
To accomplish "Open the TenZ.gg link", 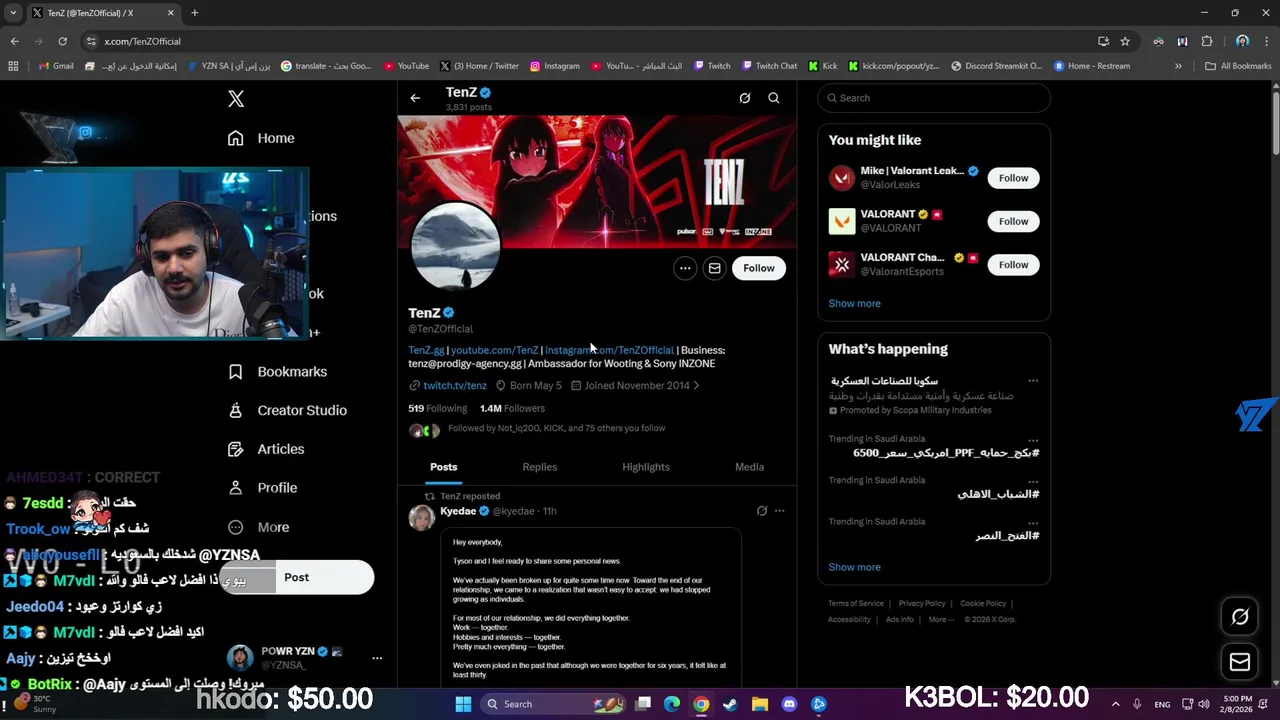I will pos(426,350).
